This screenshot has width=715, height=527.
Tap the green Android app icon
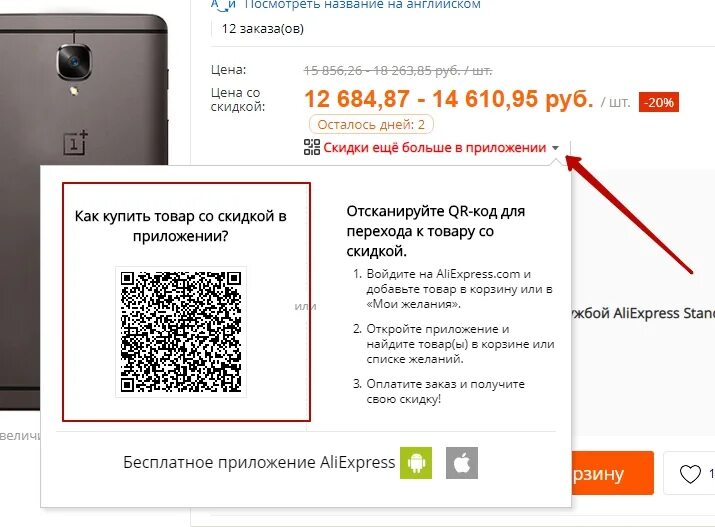[x=416, y=463]
